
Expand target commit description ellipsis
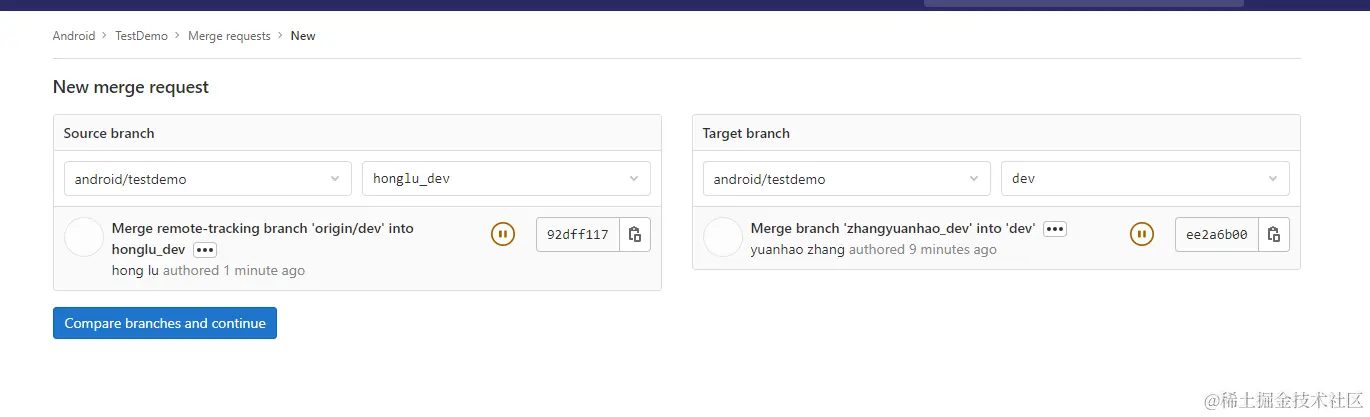(1055, 229)
